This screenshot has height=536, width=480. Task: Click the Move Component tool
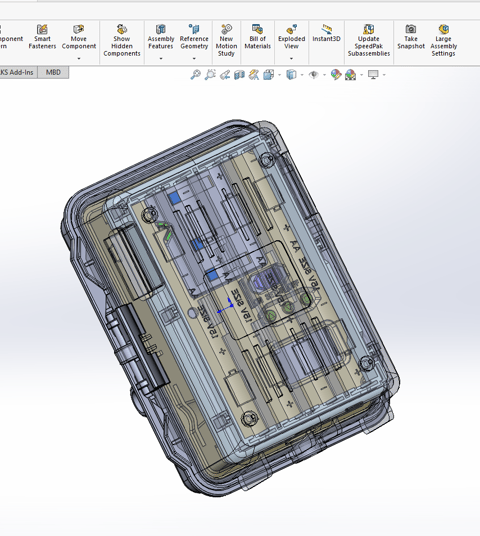[x=79, y=37]
